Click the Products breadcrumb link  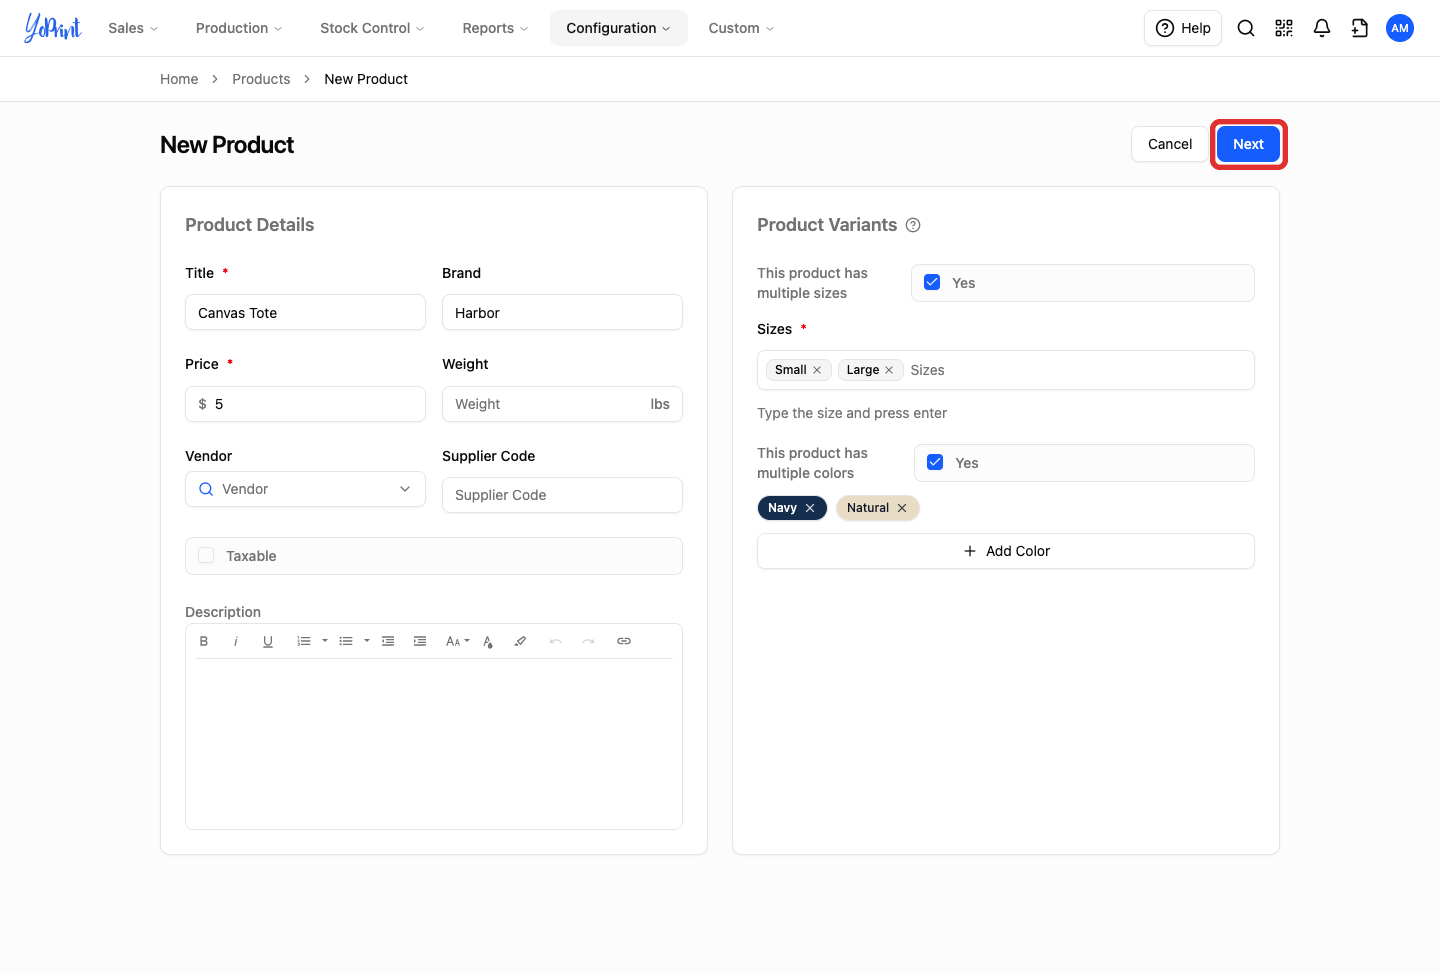tap(261, 79)
